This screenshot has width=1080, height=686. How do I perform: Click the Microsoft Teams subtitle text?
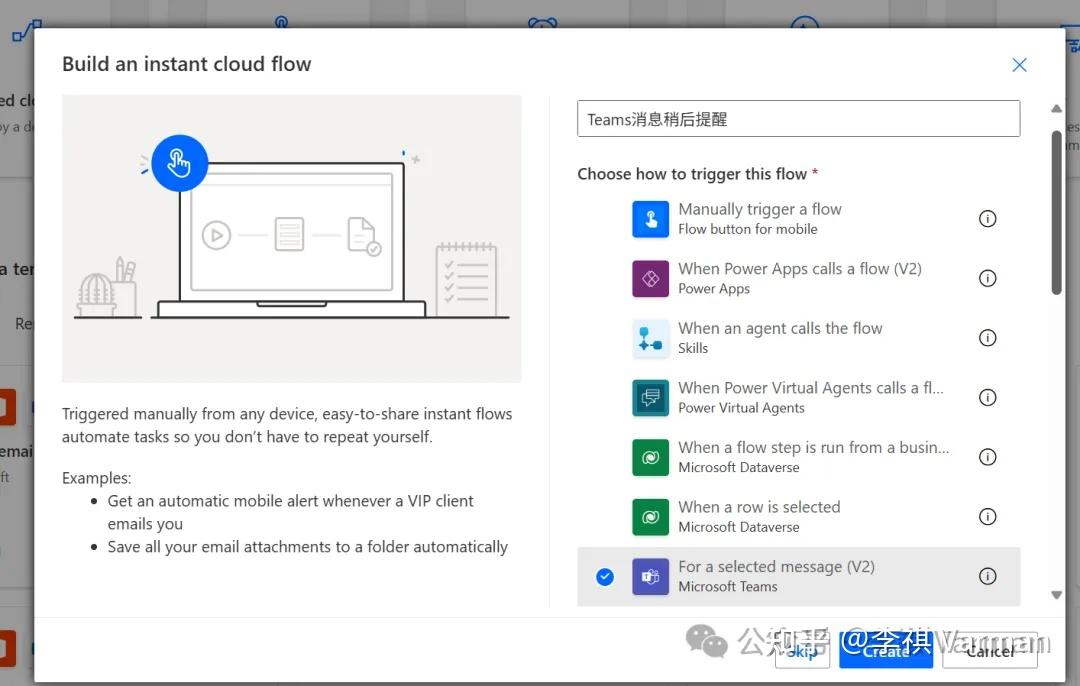click(x=727, y=587)
